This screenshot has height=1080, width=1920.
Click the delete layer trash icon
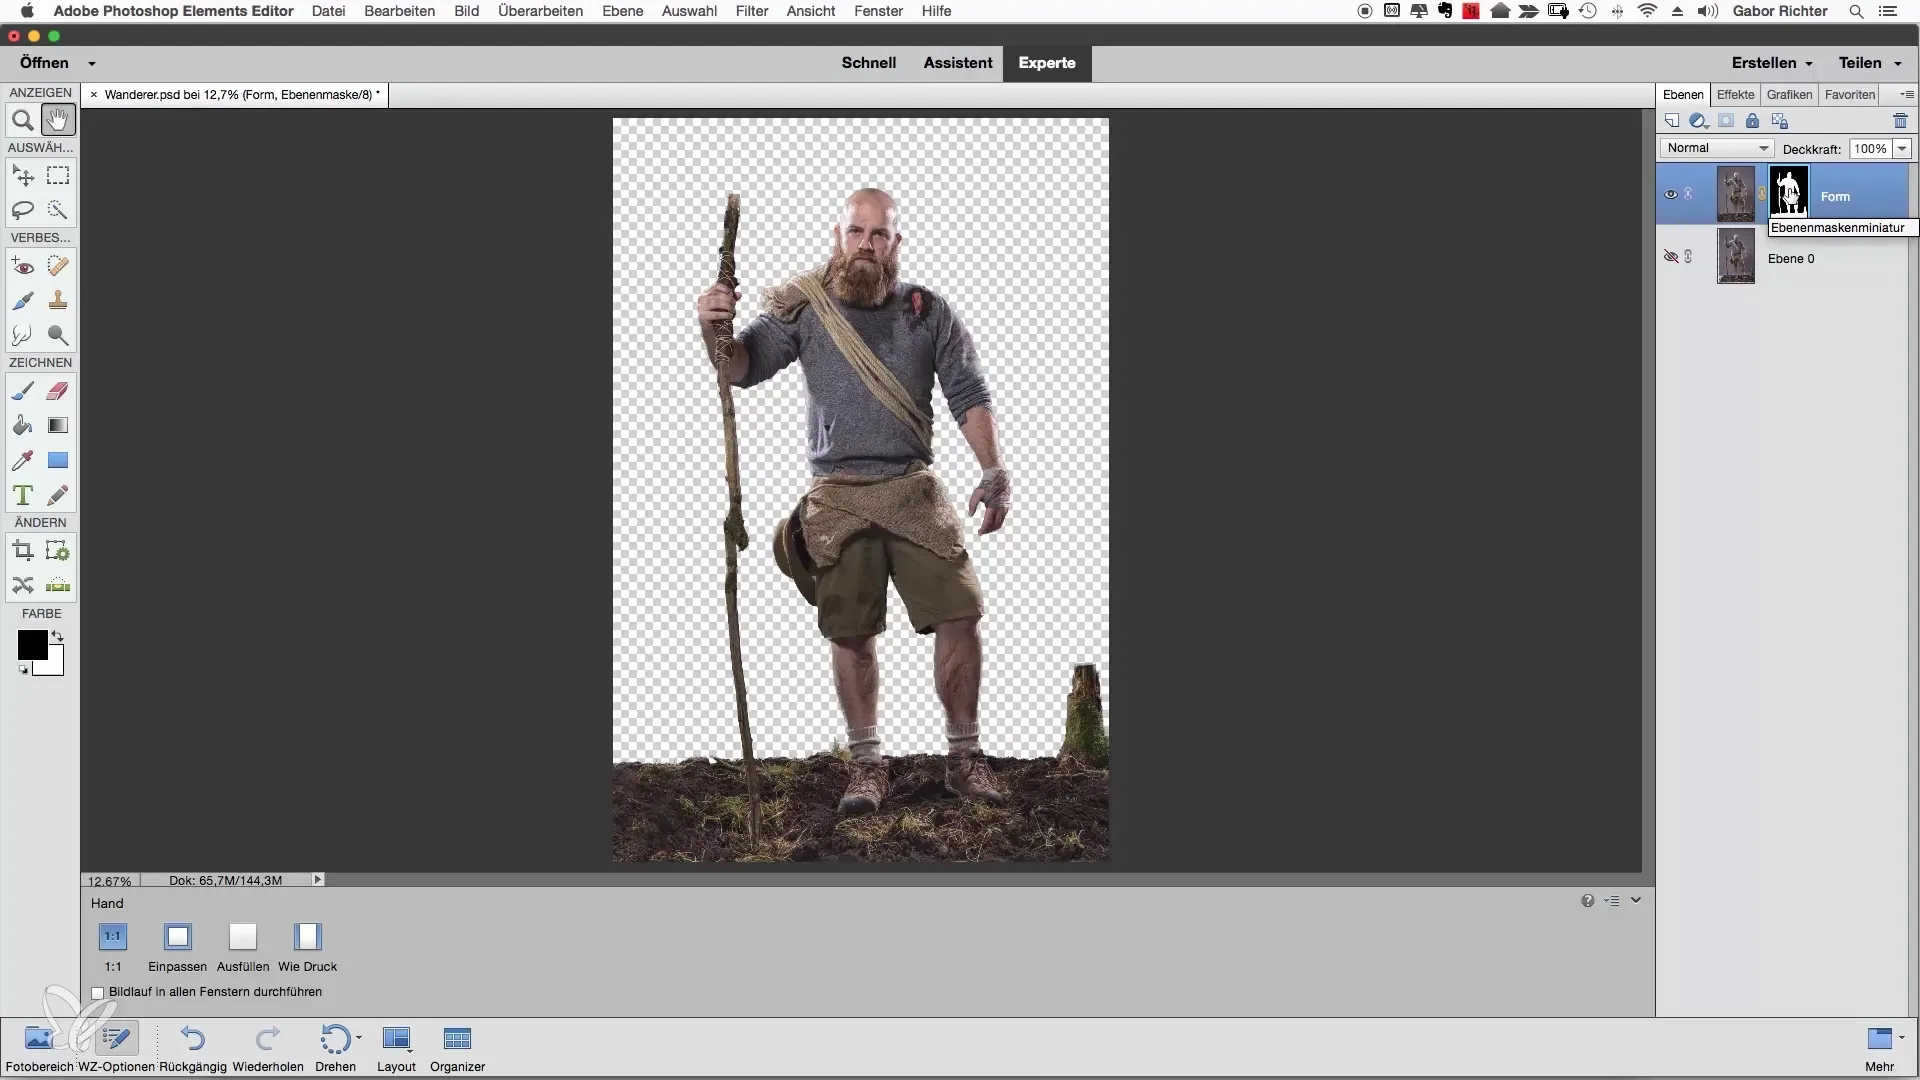point(1900,121)
